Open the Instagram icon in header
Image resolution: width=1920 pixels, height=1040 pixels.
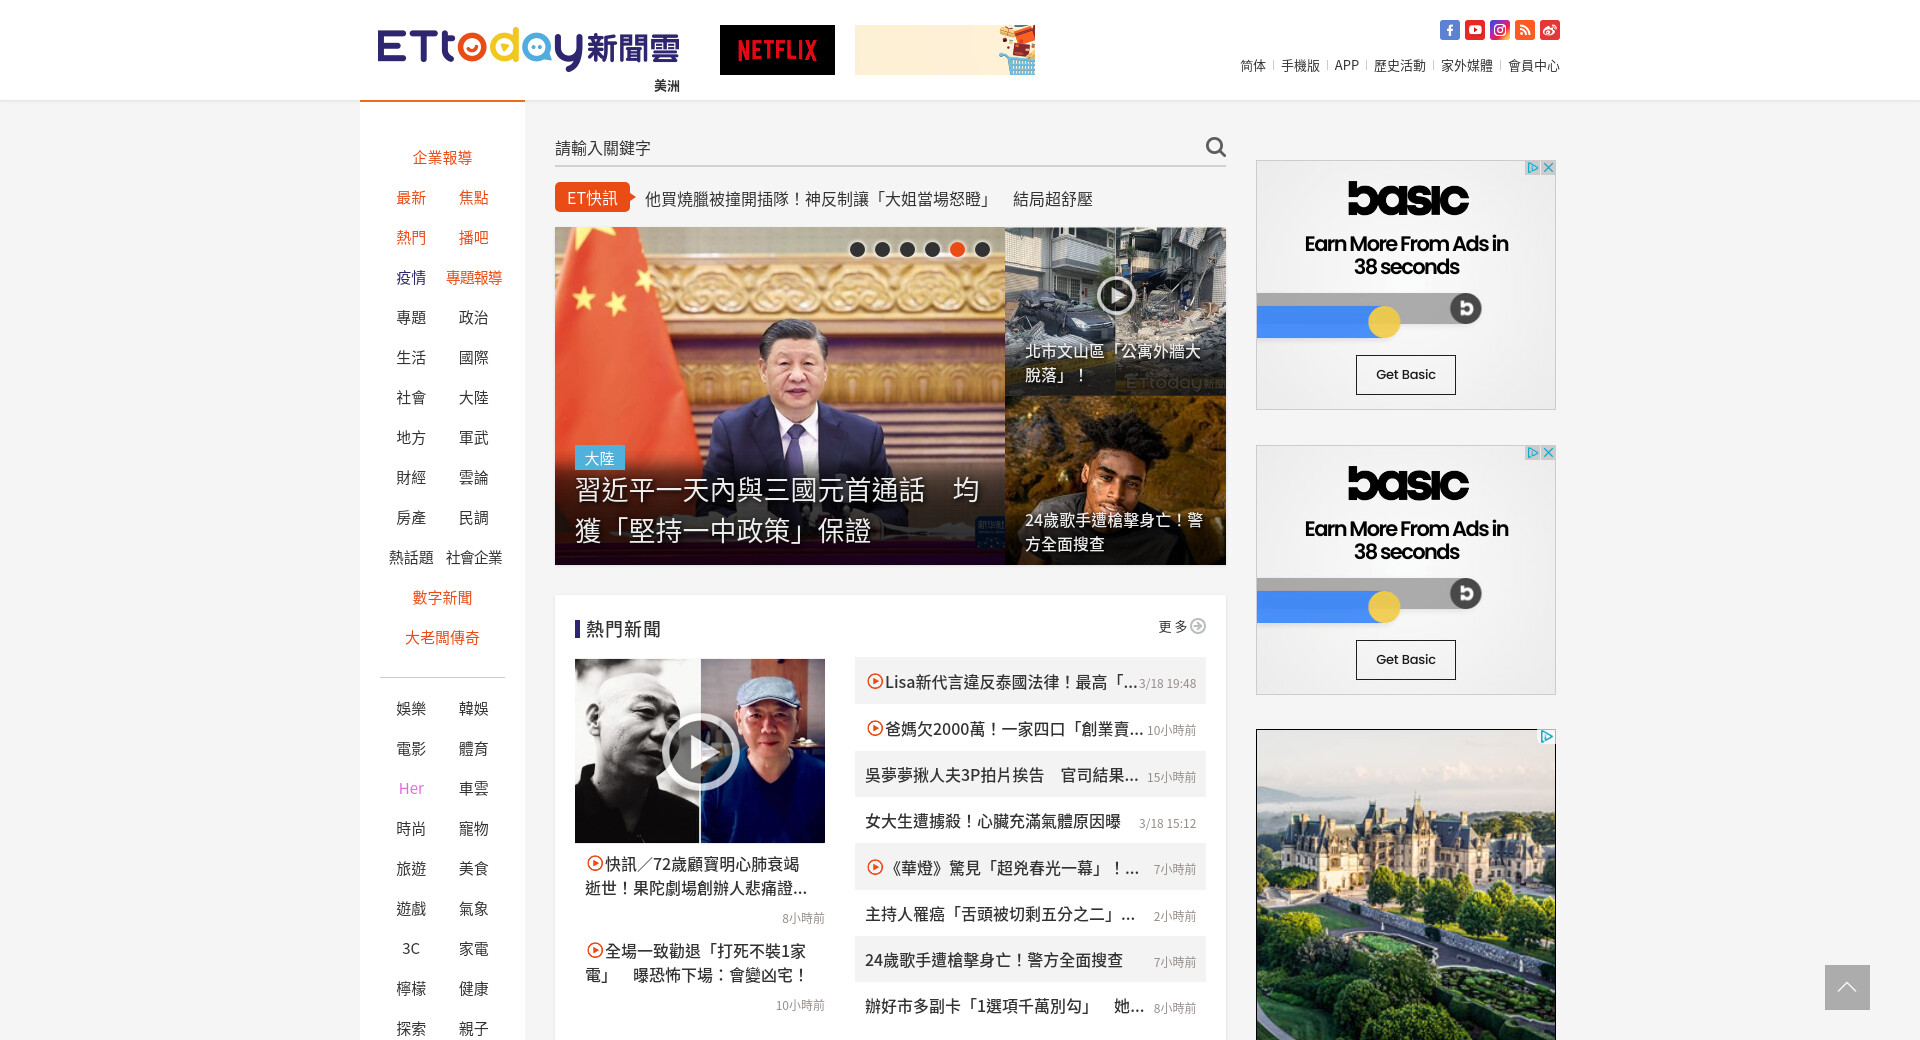pyautogui.click(x=1499, y=30)
